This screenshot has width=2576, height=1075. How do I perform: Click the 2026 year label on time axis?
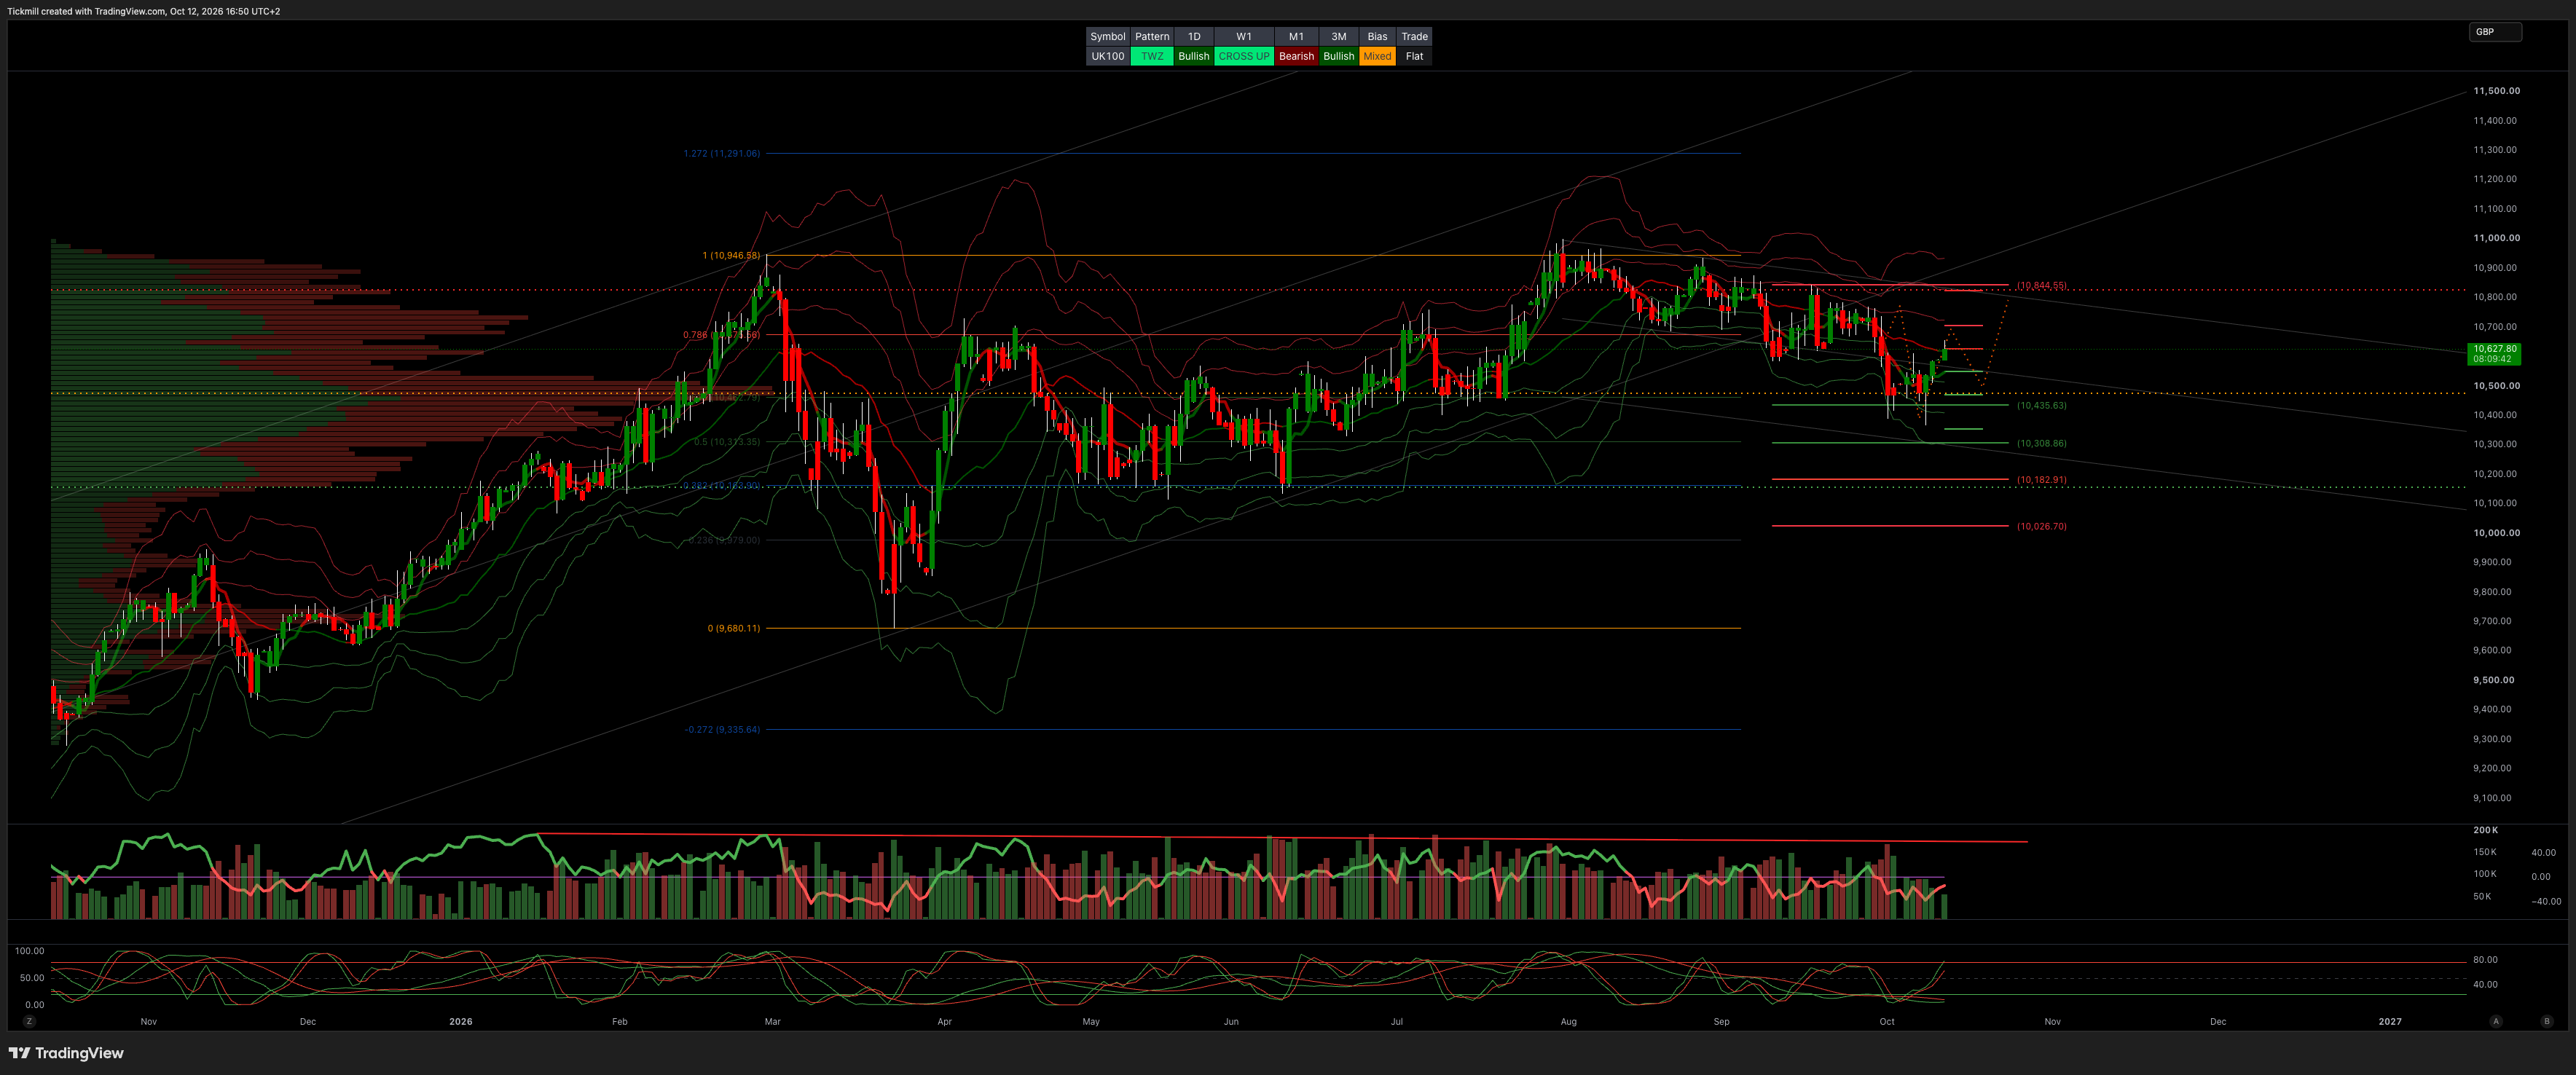461,1021
